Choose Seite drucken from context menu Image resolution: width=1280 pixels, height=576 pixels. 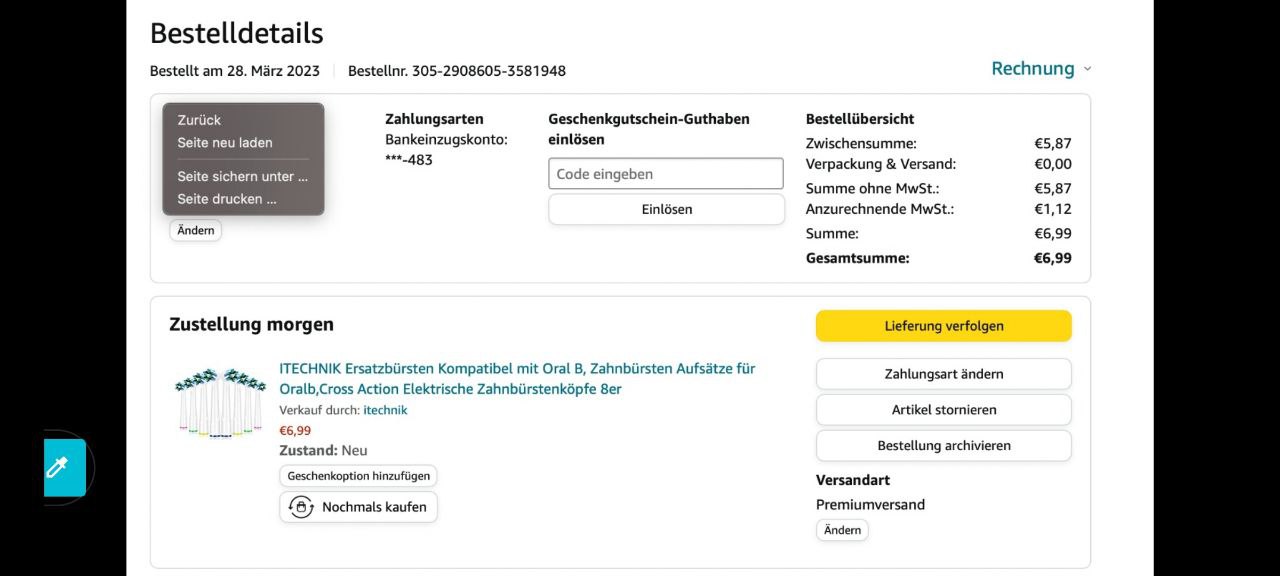click(x=227, y=199)
